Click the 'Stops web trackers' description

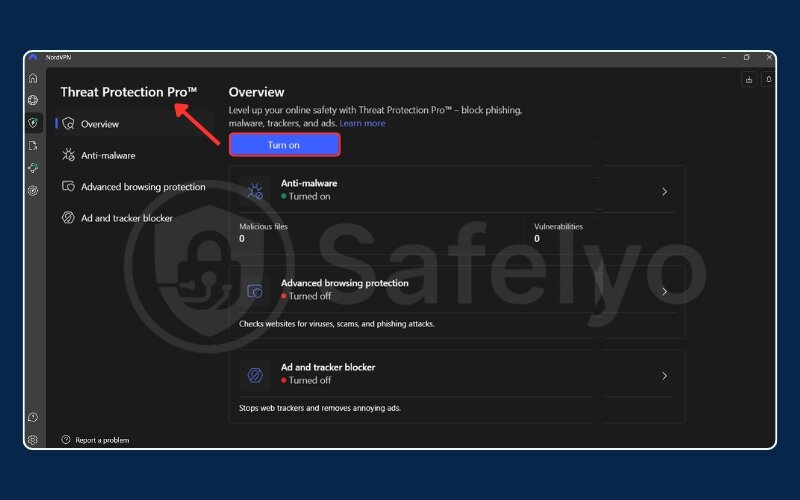click(x=320, y=408)
